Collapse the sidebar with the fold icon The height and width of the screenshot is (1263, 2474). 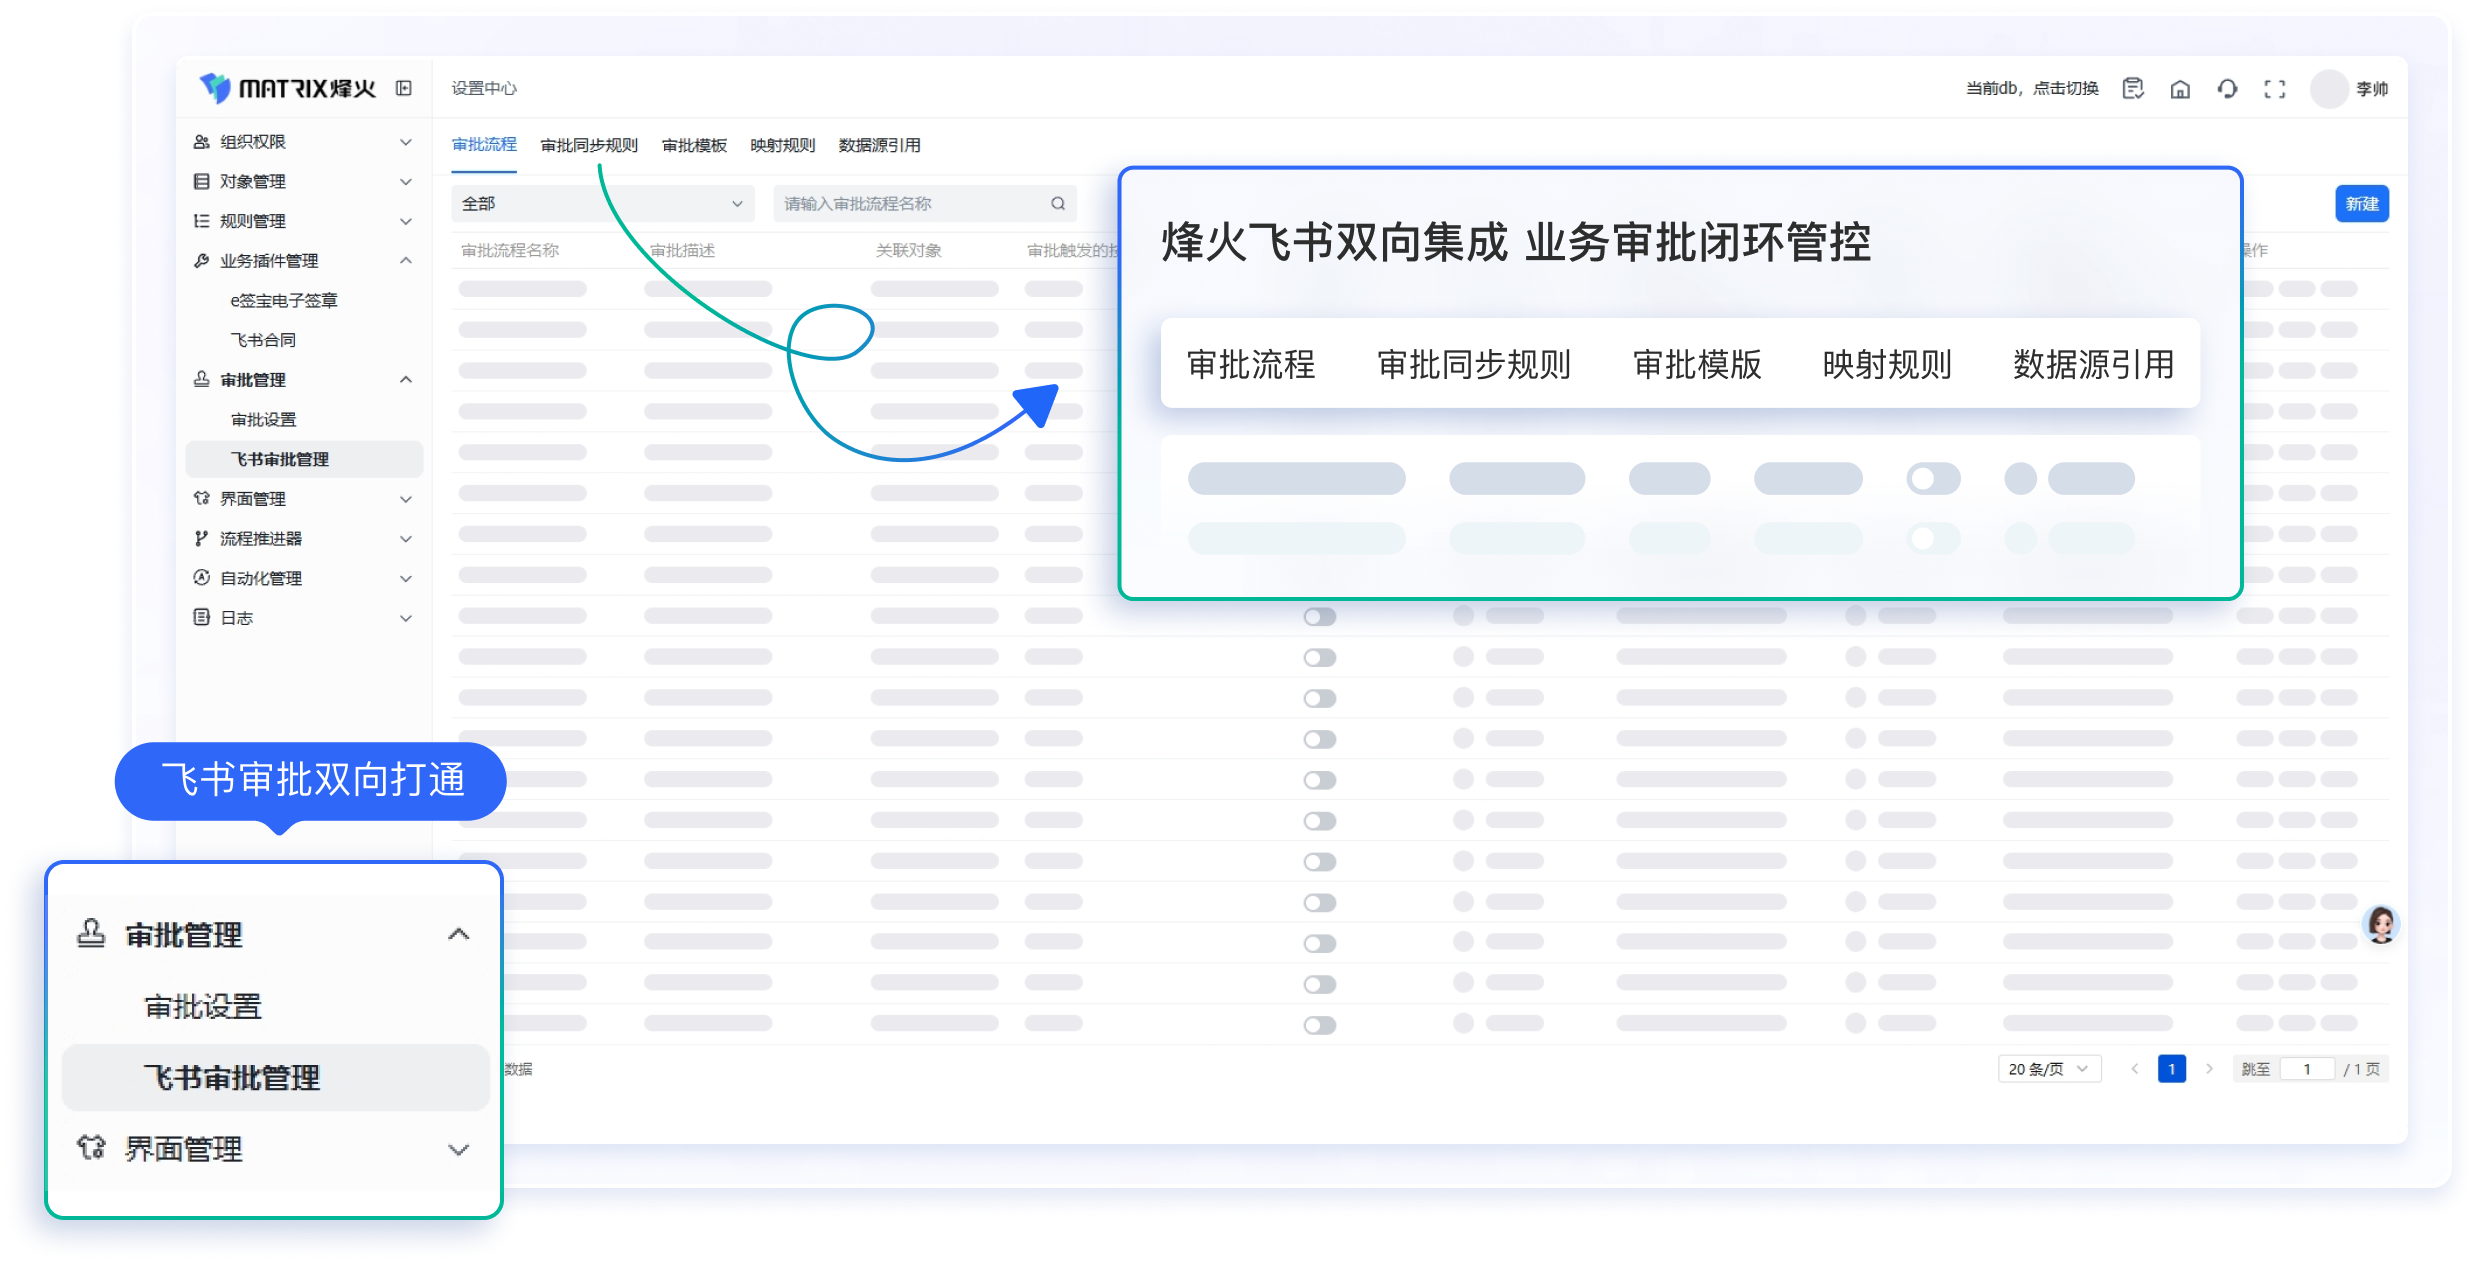404,88
